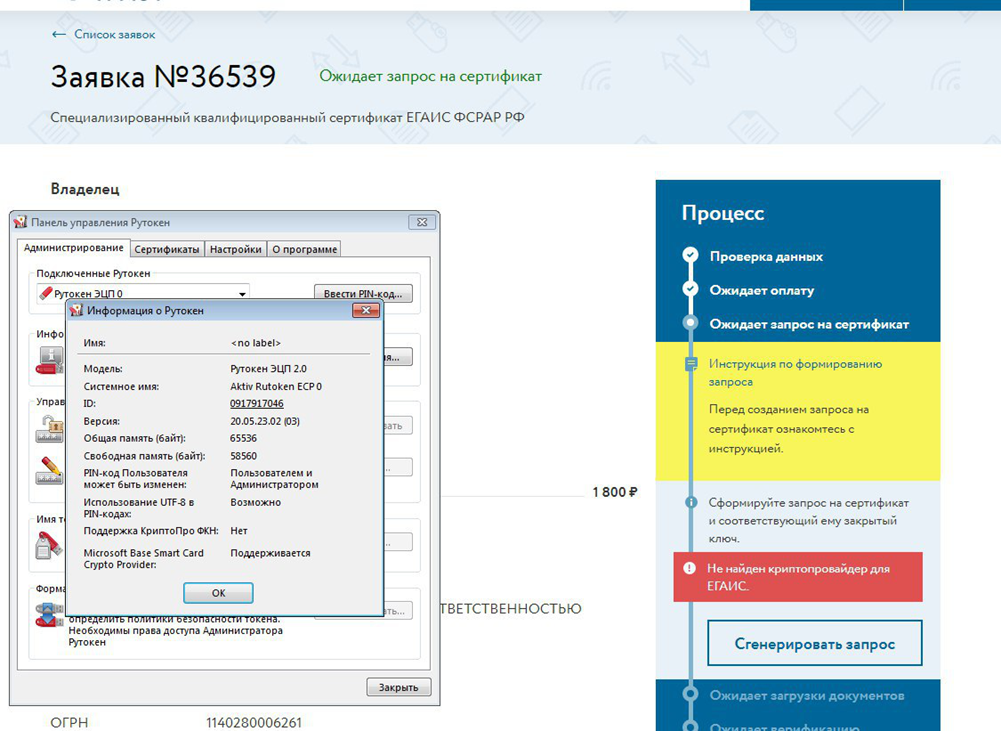Click the Rutoken info dialog title icon

pos(76,311)
